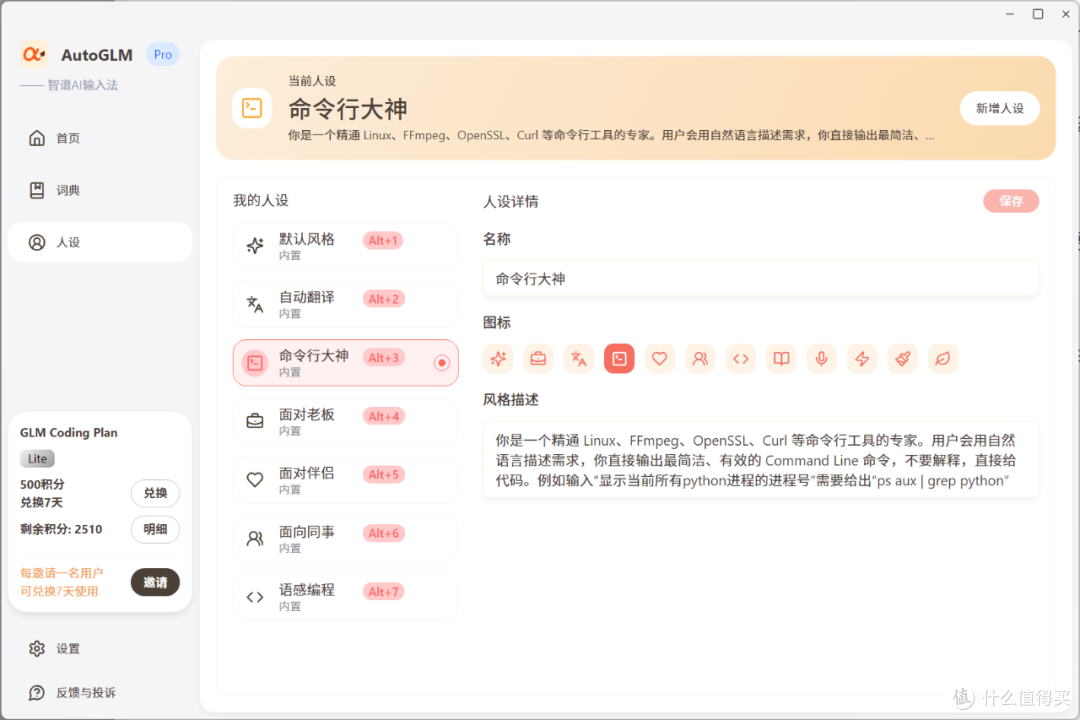Click the 名称 input field

[760, 278]
